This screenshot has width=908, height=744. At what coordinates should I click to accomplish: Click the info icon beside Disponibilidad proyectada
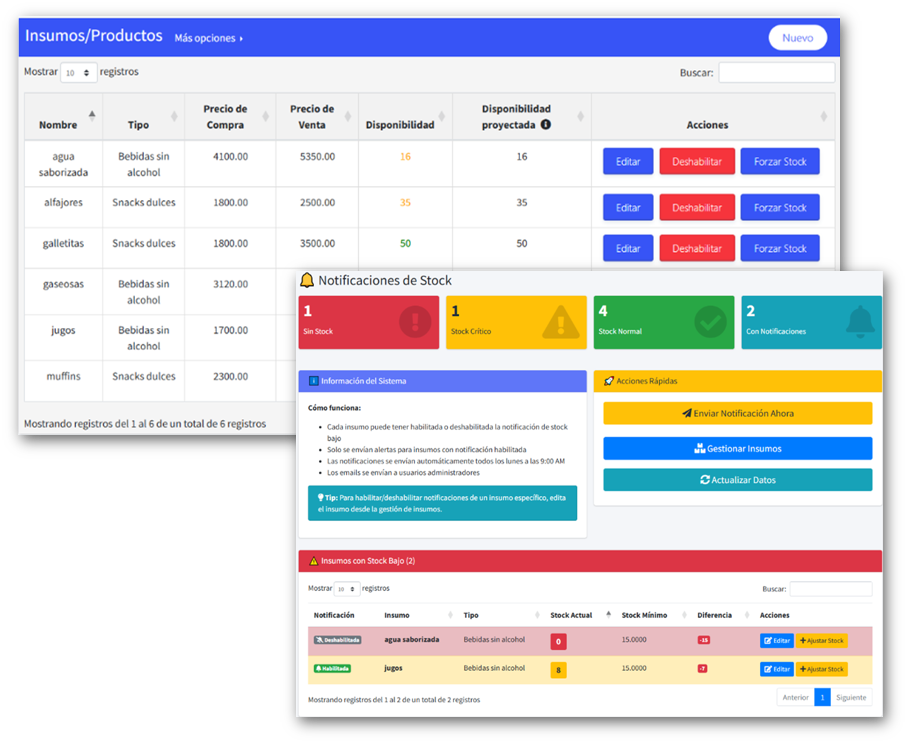546,125
